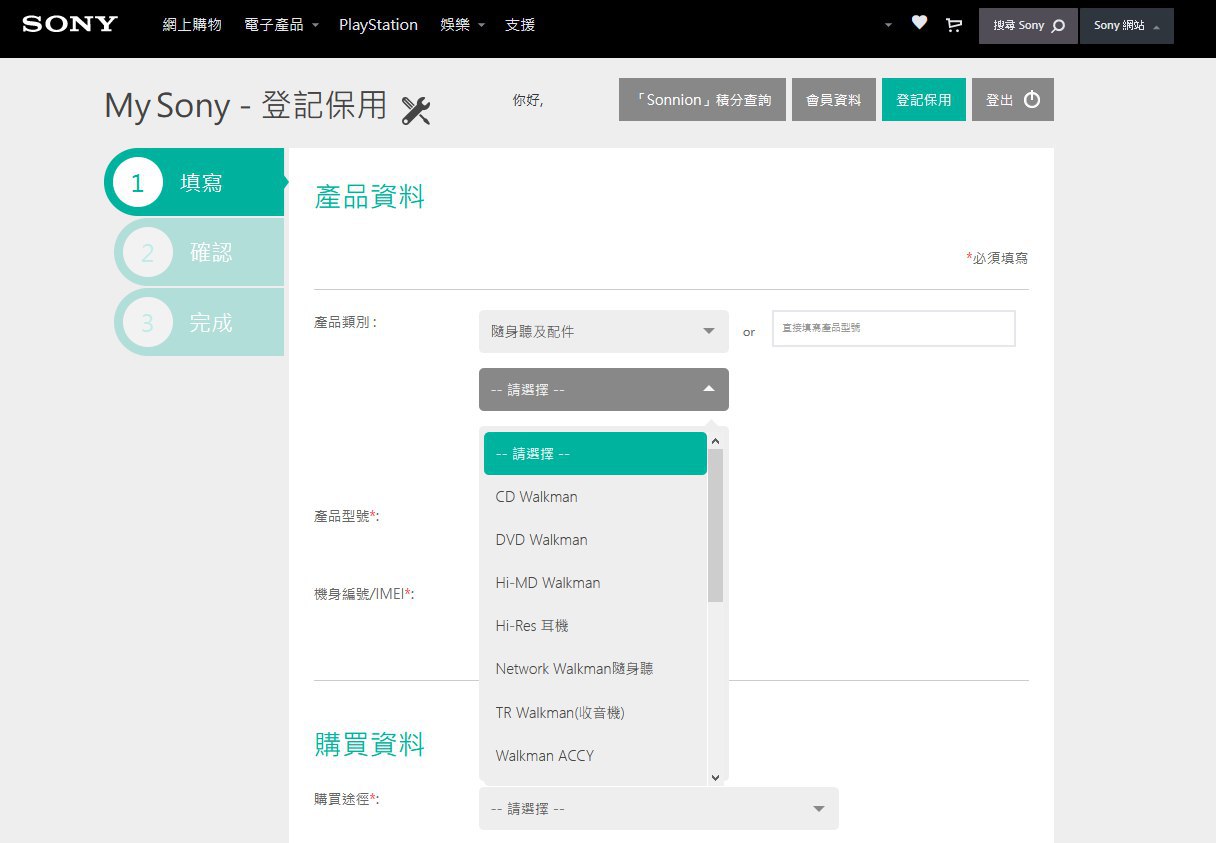Choose CD Walkman from the list
Viewport: 1216px width, 843px height.
point(595,497)
